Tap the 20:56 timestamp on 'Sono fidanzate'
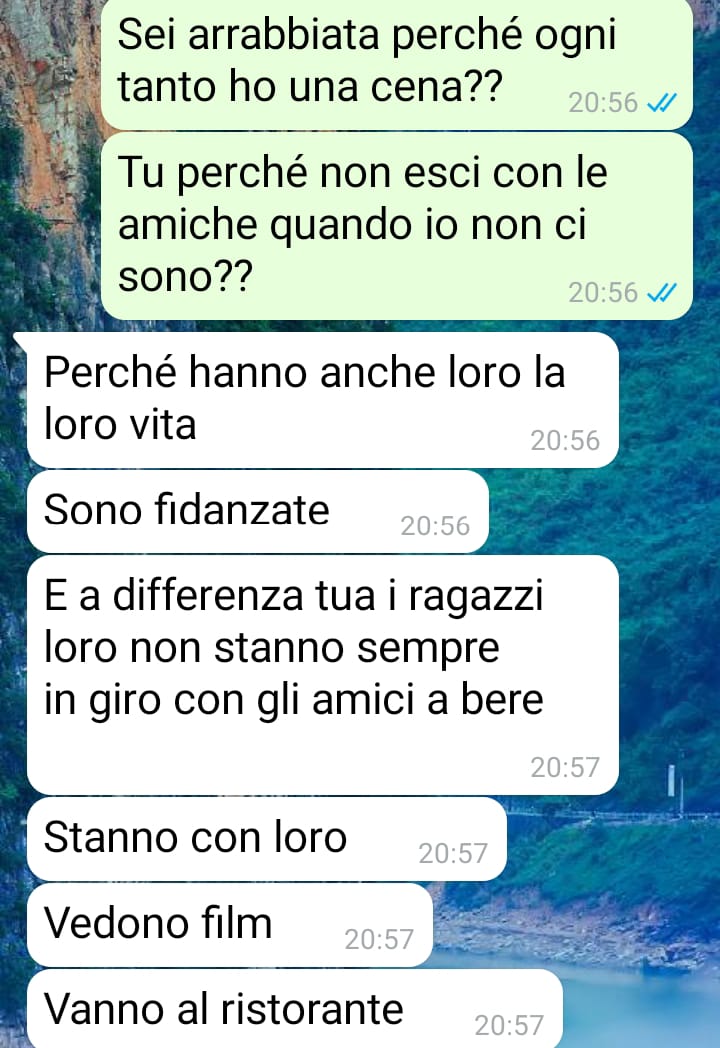The height and width of the screenshot is (1048, 720). point(435,526)
